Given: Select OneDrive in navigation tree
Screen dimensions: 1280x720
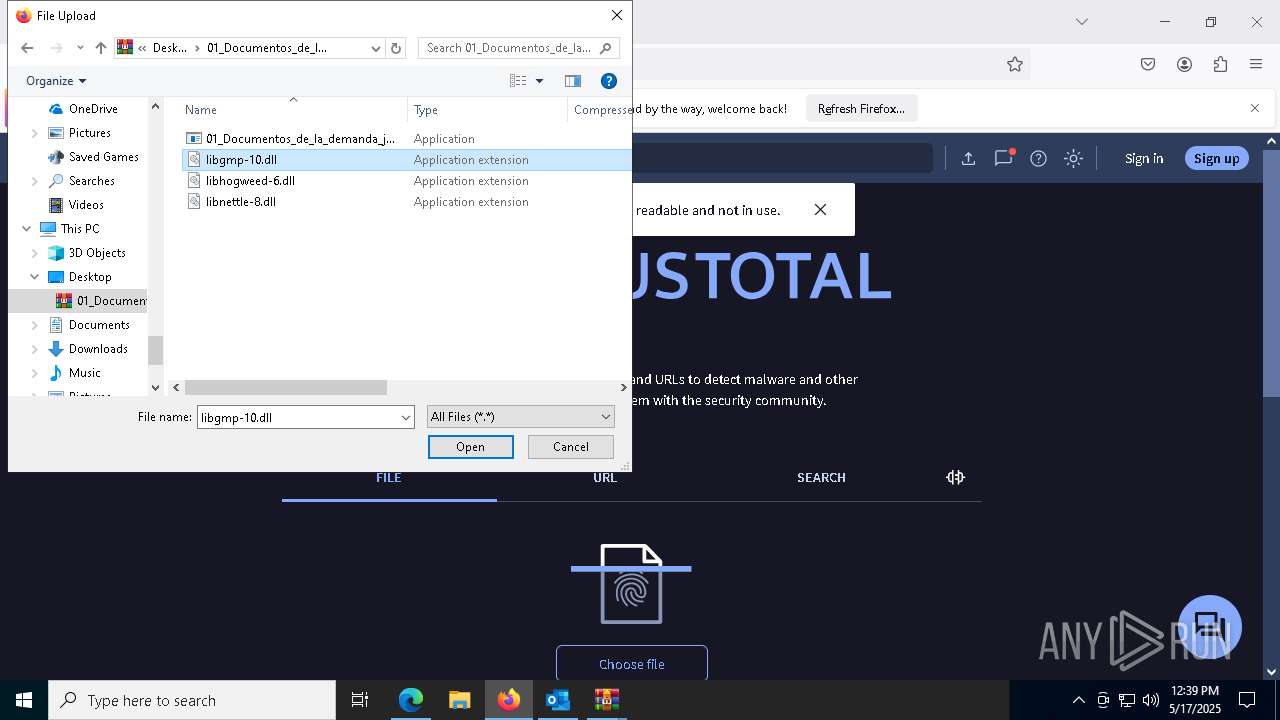Looking at the screenshot, I should pos(93,109).
